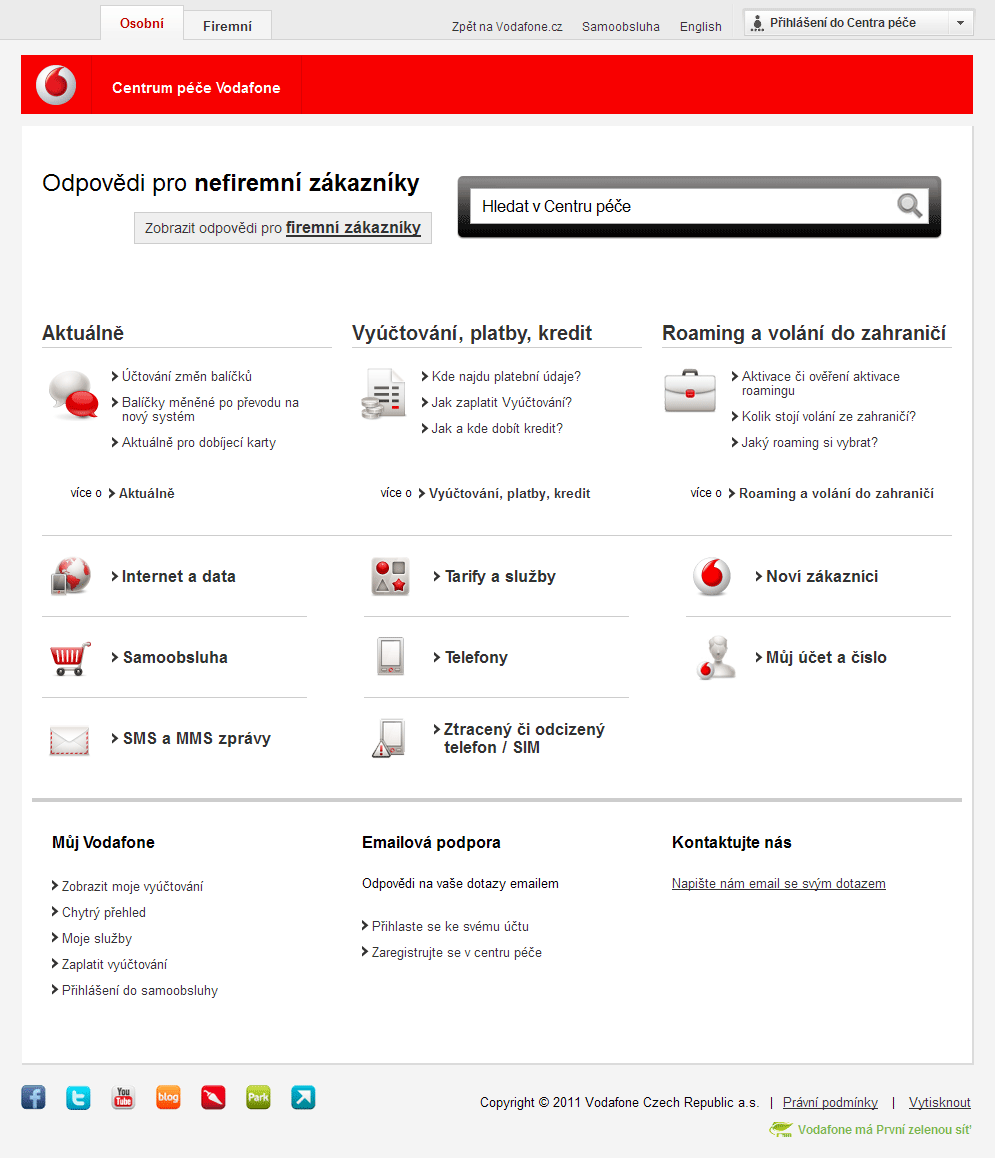
Task: Click the Vytisknout footer link
Action: (940, 1103)
